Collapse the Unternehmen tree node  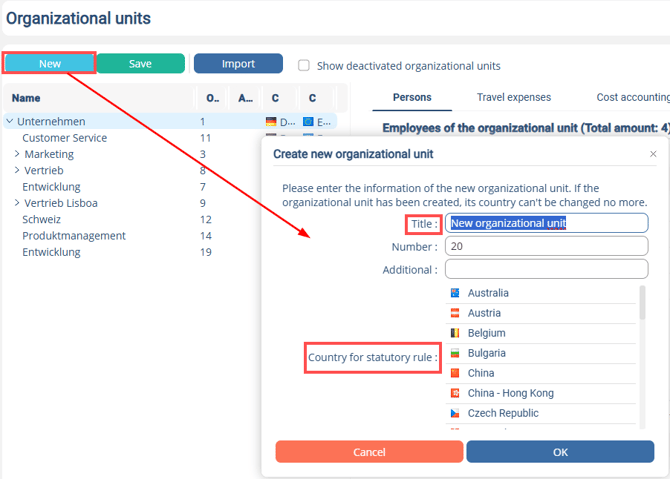(x=10, y=121)
